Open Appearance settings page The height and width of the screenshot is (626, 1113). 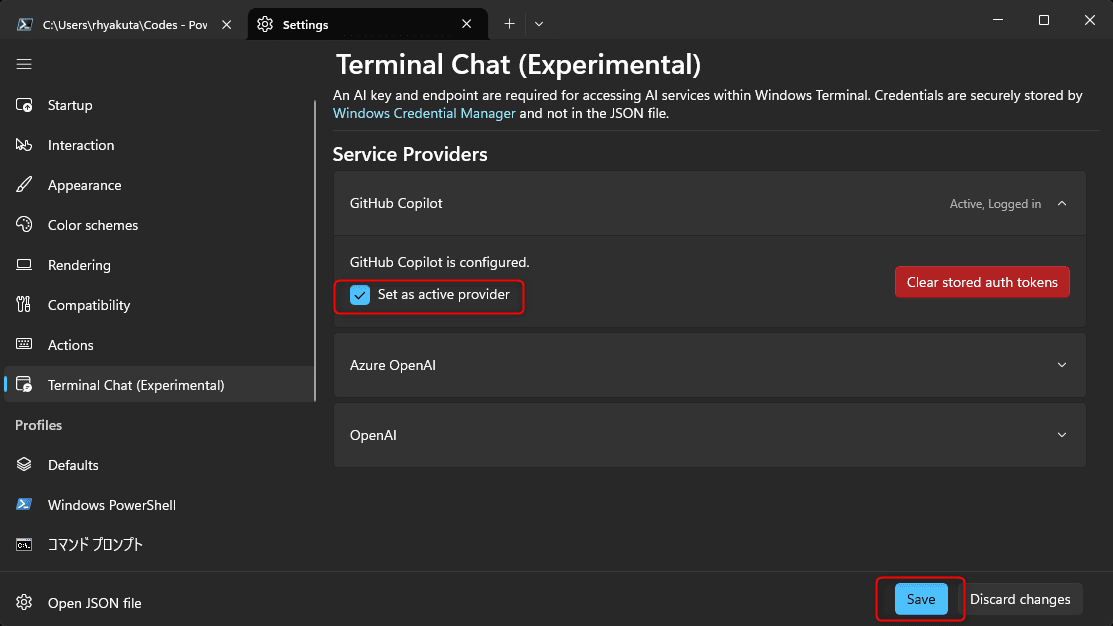point(159,185)
